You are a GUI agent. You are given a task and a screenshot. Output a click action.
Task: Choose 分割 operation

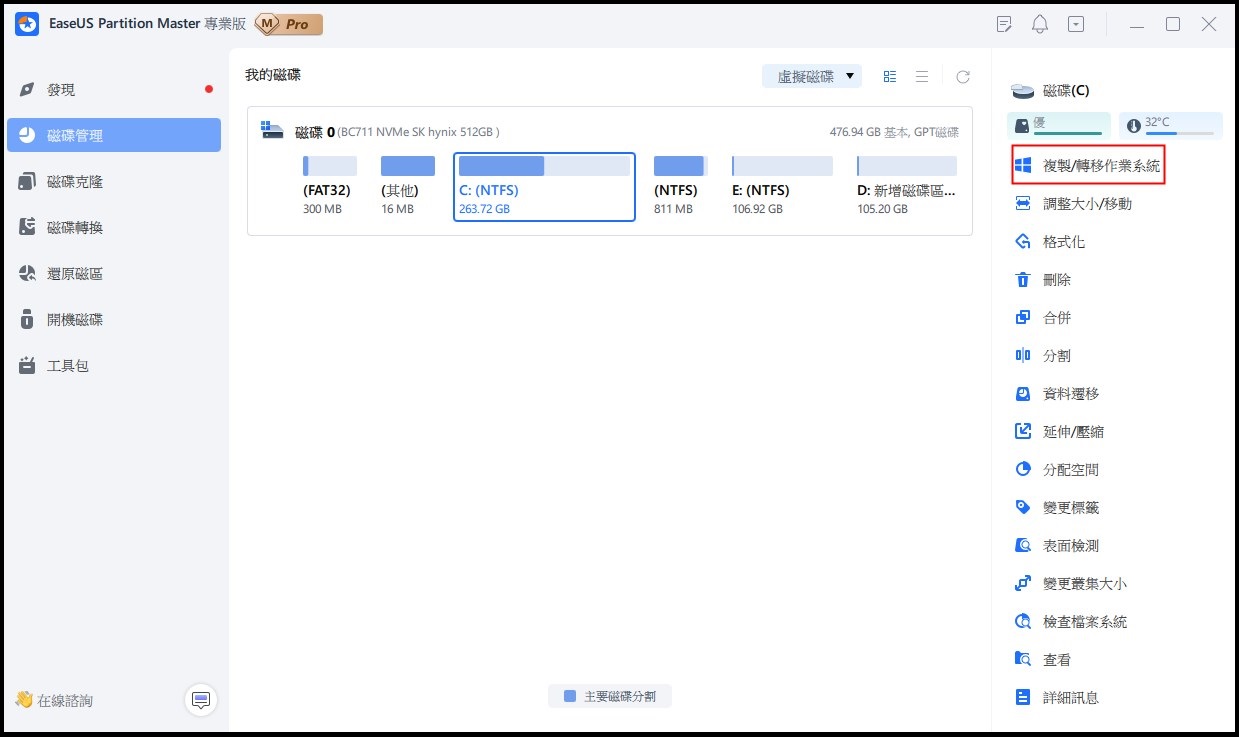tap(1043, 356)
